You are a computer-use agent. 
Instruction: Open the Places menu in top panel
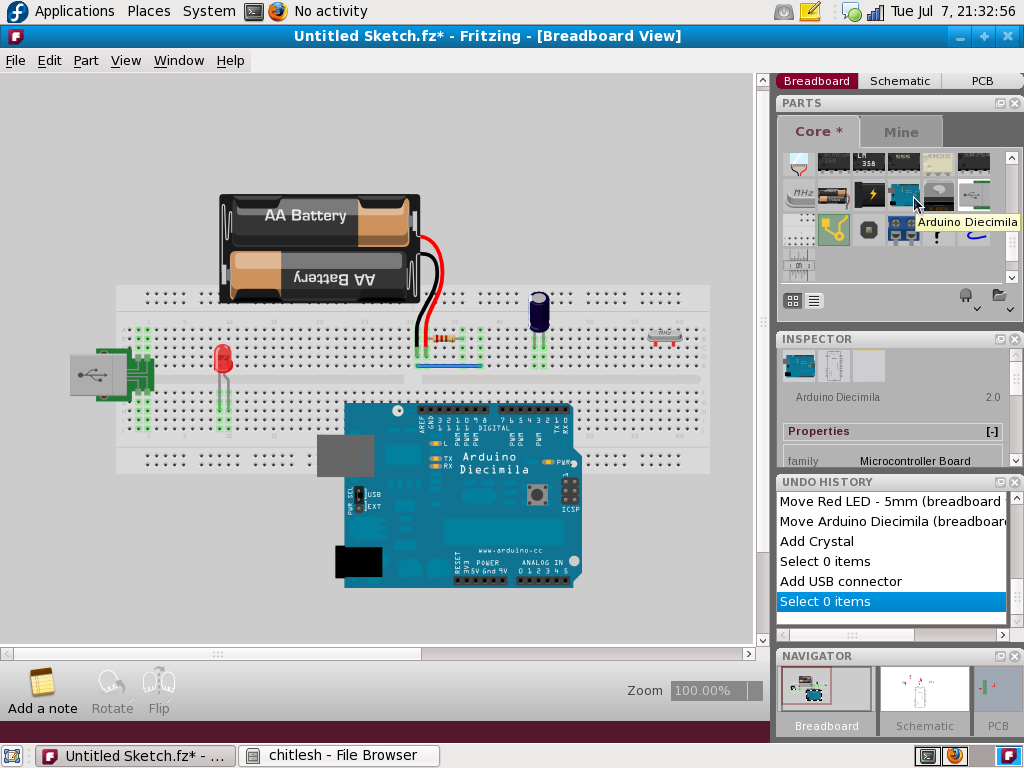pos(149,11)
